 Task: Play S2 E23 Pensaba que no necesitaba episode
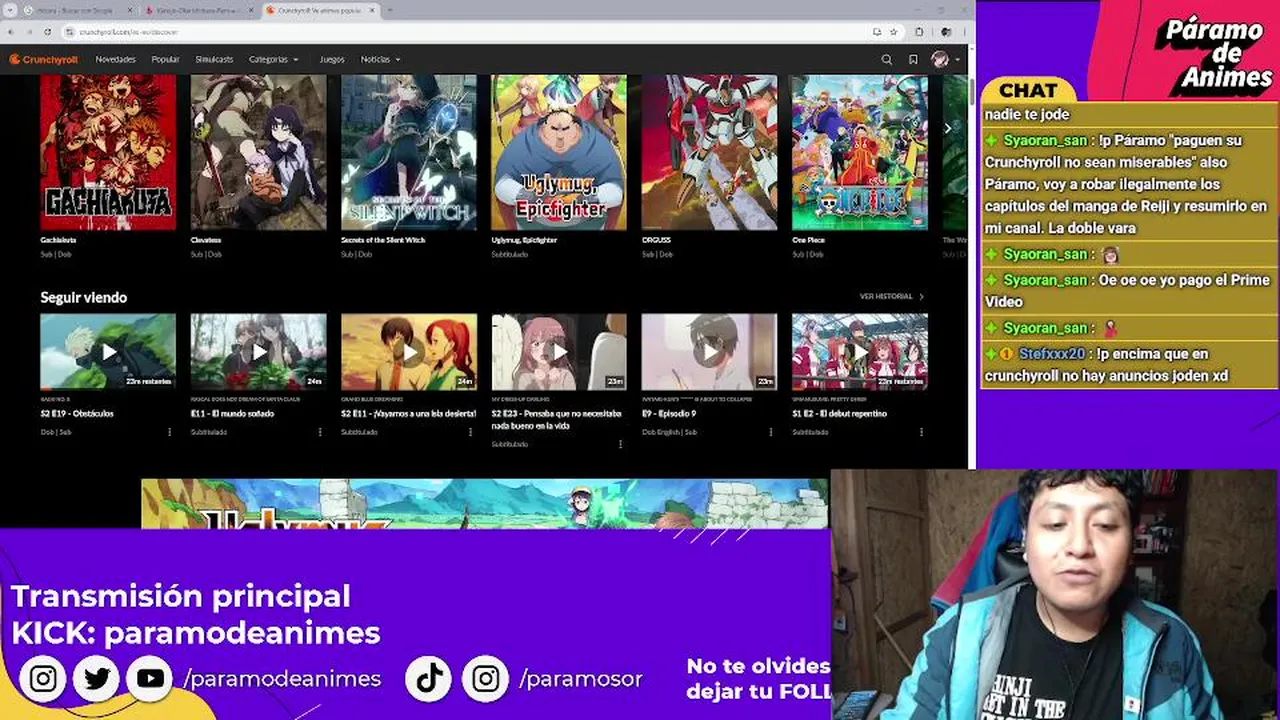pos(559,351)
